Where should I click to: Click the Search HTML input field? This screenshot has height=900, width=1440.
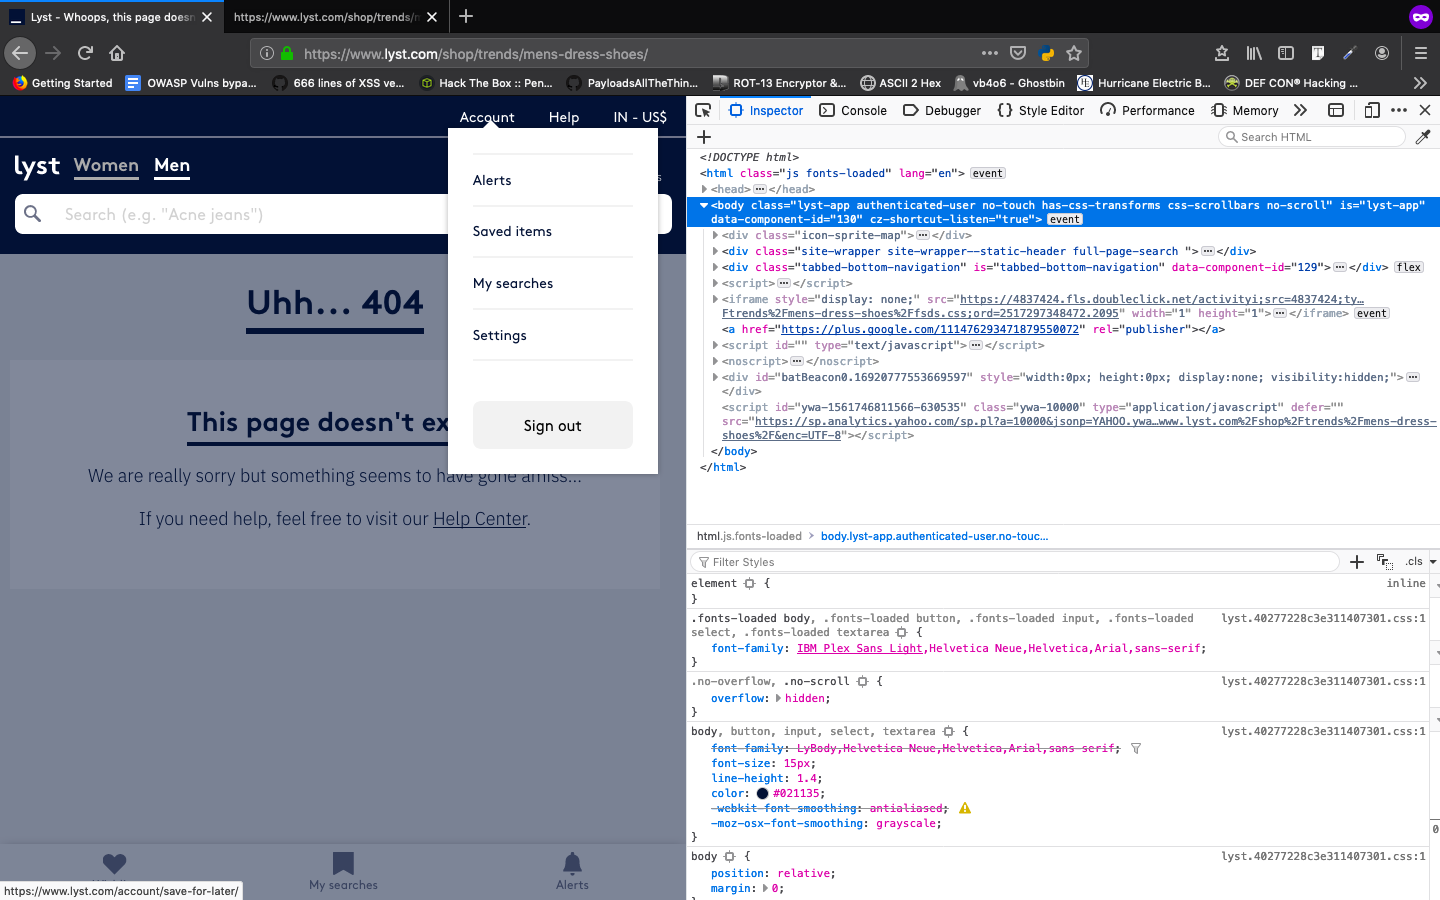(x=1311, y=137)
